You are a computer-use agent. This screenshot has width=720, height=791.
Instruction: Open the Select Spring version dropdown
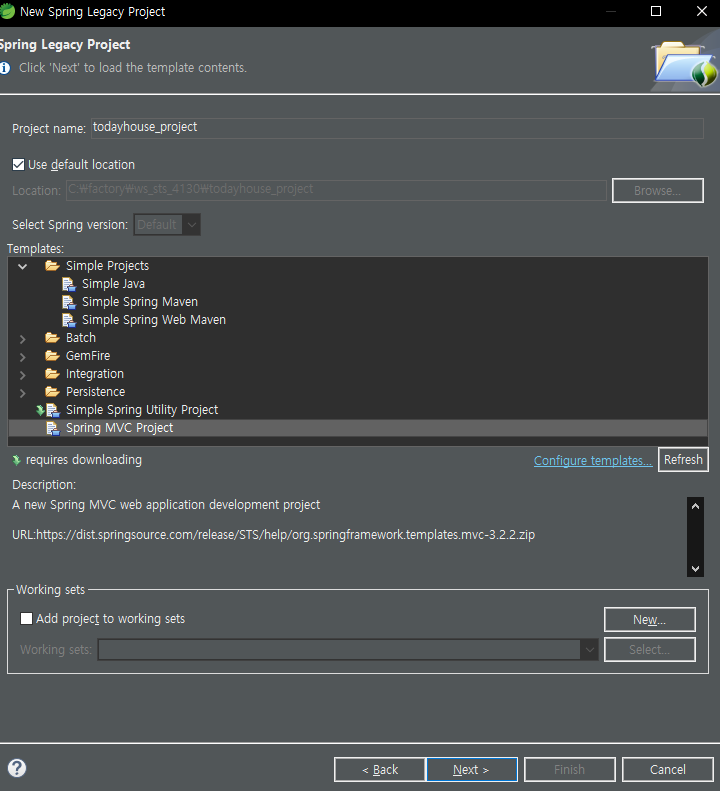click(167, 224)
